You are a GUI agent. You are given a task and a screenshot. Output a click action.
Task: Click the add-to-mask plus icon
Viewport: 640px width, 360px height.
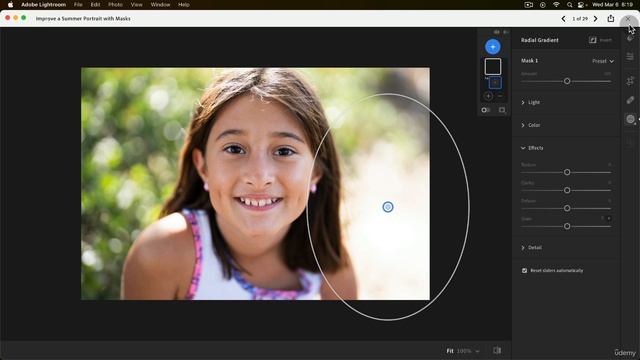click(x=488, y=96)
